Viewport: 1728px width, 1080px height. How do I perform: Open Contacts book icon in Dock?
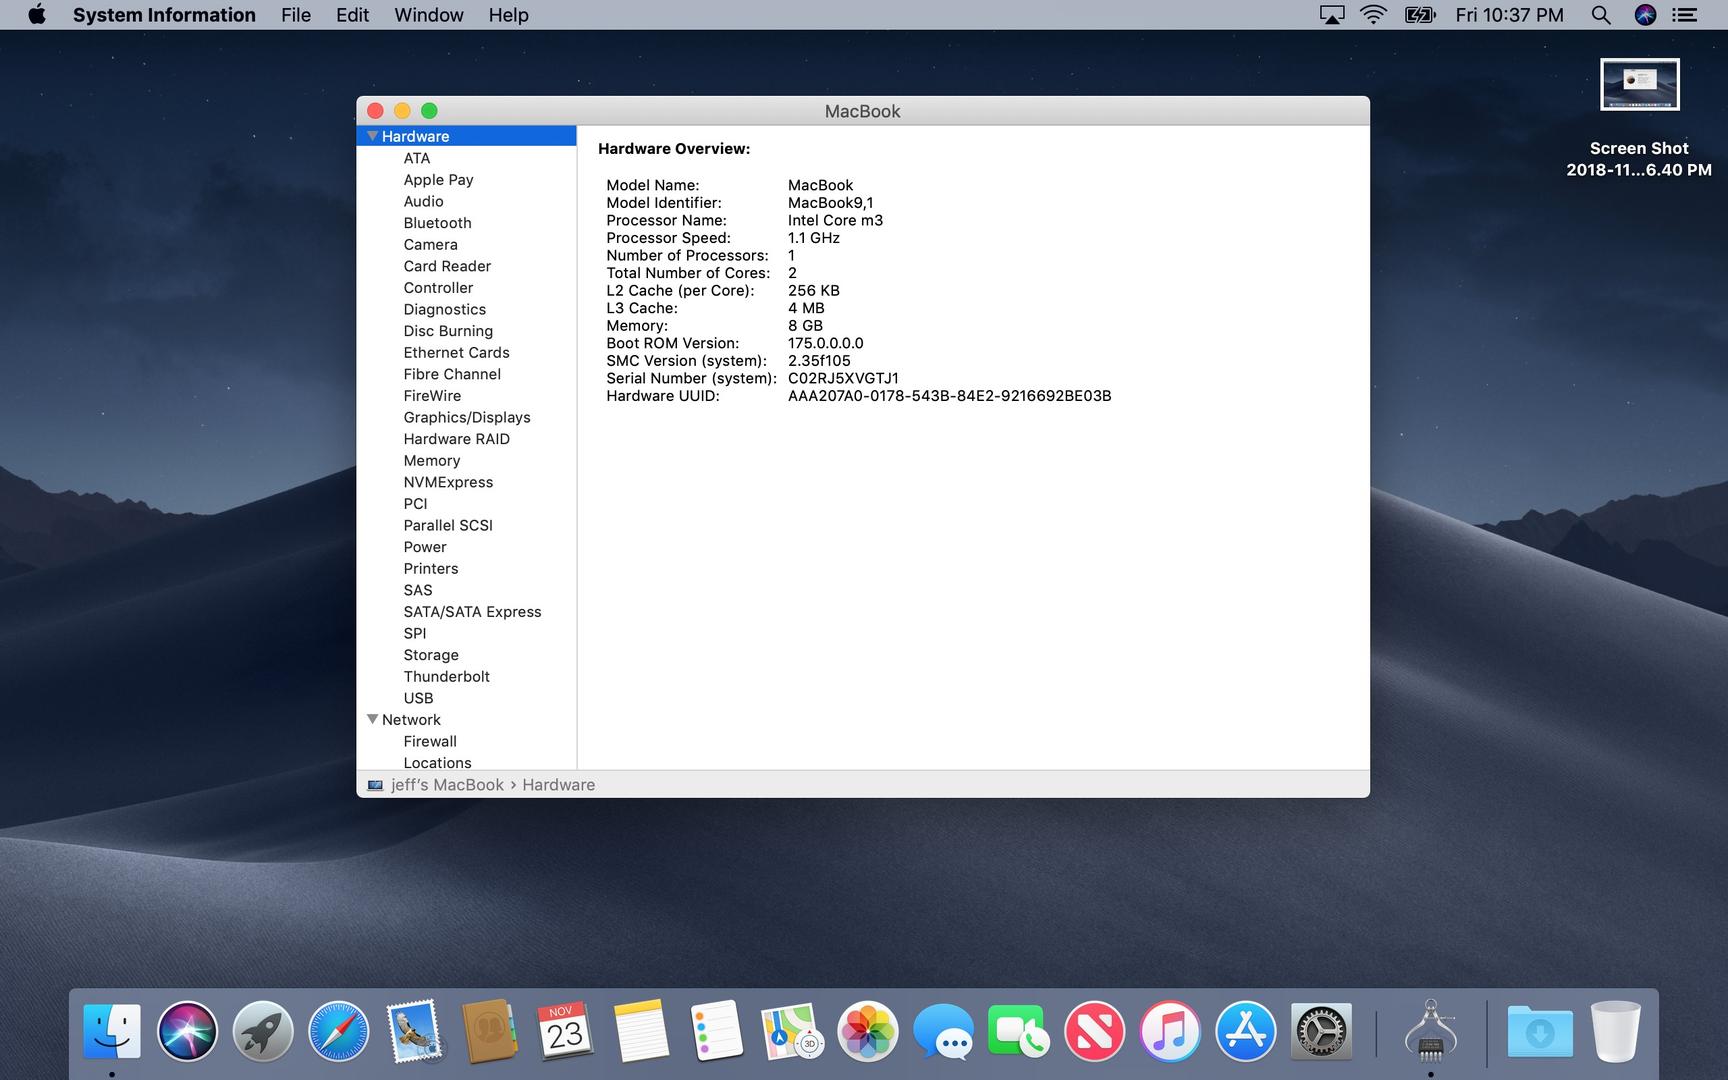(489, 1031)
